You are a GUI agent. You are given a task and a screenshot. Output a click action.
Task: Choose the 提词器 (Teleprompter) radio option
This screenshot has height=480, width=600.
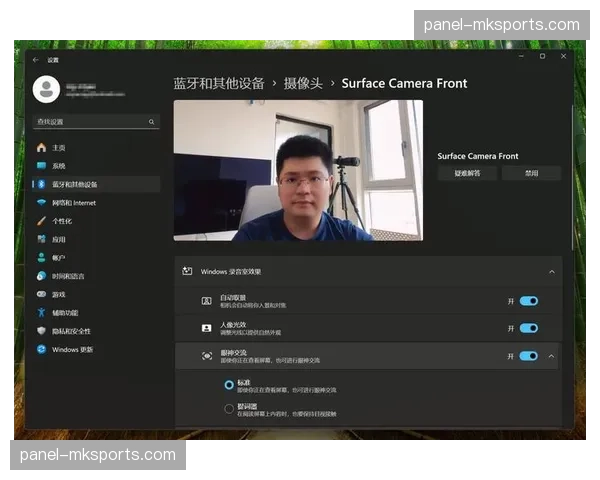click(x=229, y=408)
